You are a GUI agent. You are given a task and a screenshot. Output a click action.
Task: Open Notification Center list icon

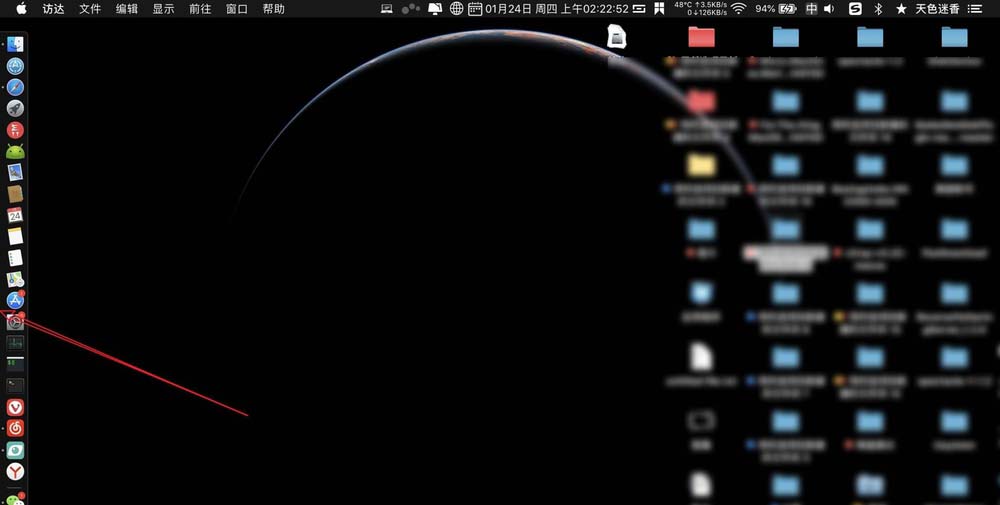pos(975,9)
